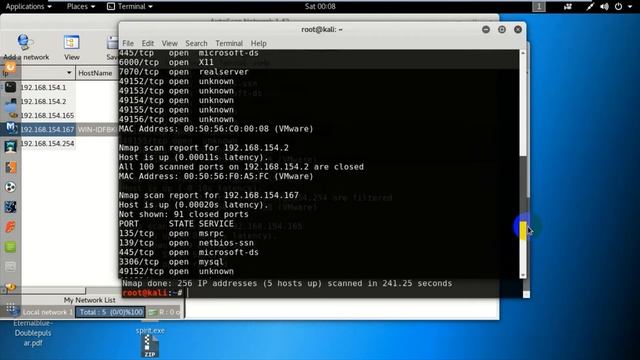Open the terminal Edit menu
This screenshot has height=360, width=640.
pyautogui.click(x=148, y=43)
